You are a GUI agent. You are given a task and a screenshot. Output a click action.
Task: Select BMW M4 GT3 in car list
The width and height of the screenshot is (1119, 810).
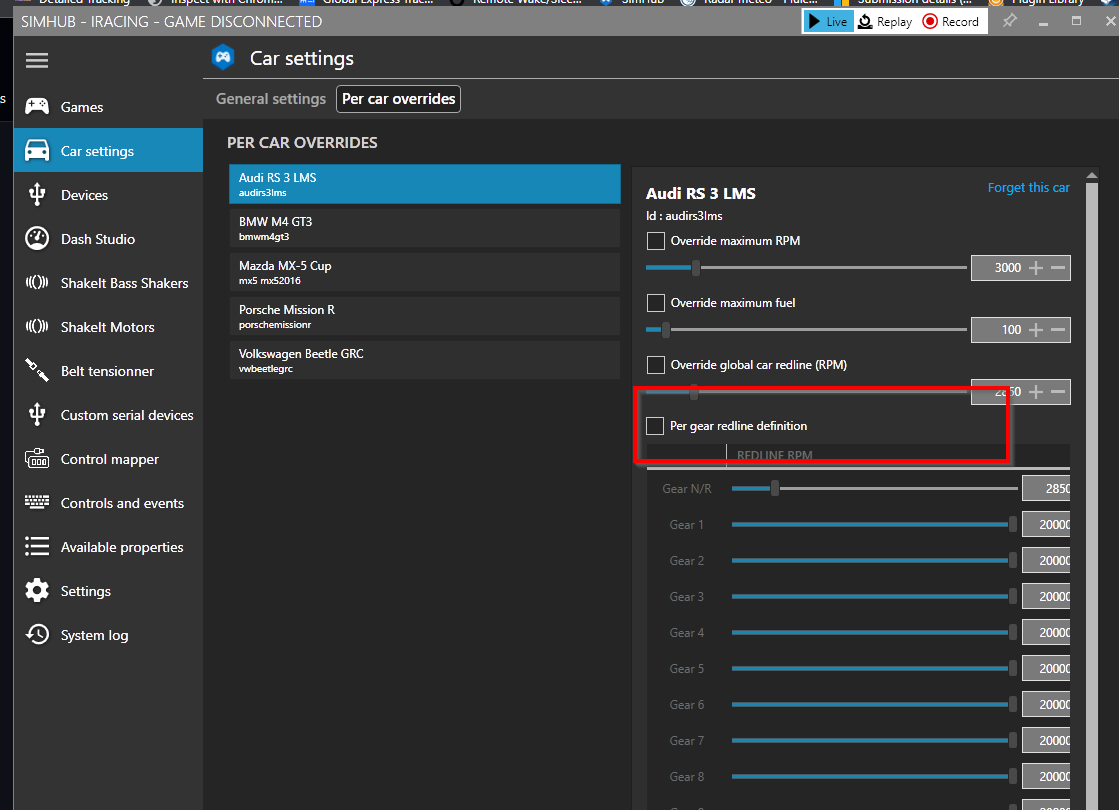click(425, 228)
